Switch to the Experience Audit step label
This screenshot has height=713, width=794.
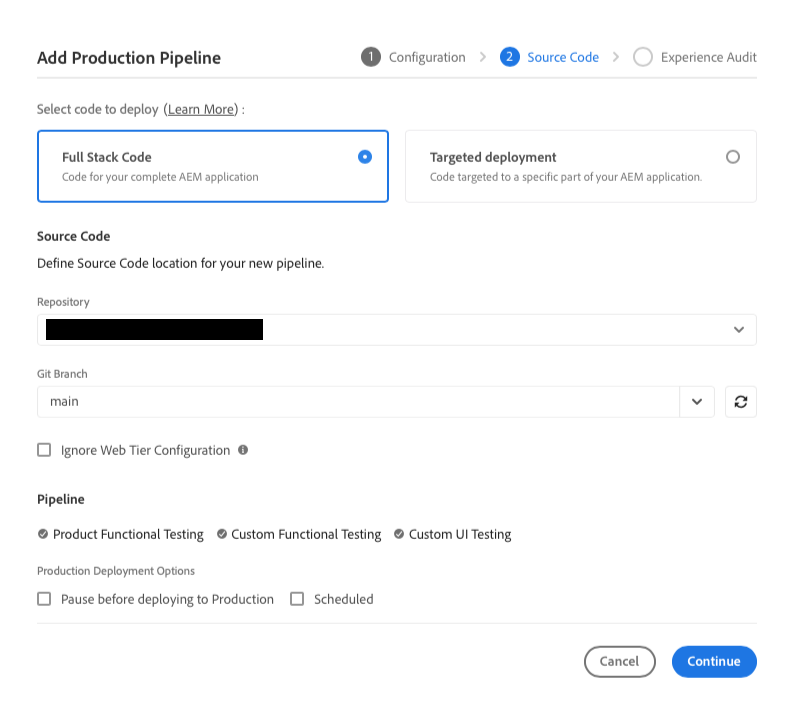tap(708, 57)
